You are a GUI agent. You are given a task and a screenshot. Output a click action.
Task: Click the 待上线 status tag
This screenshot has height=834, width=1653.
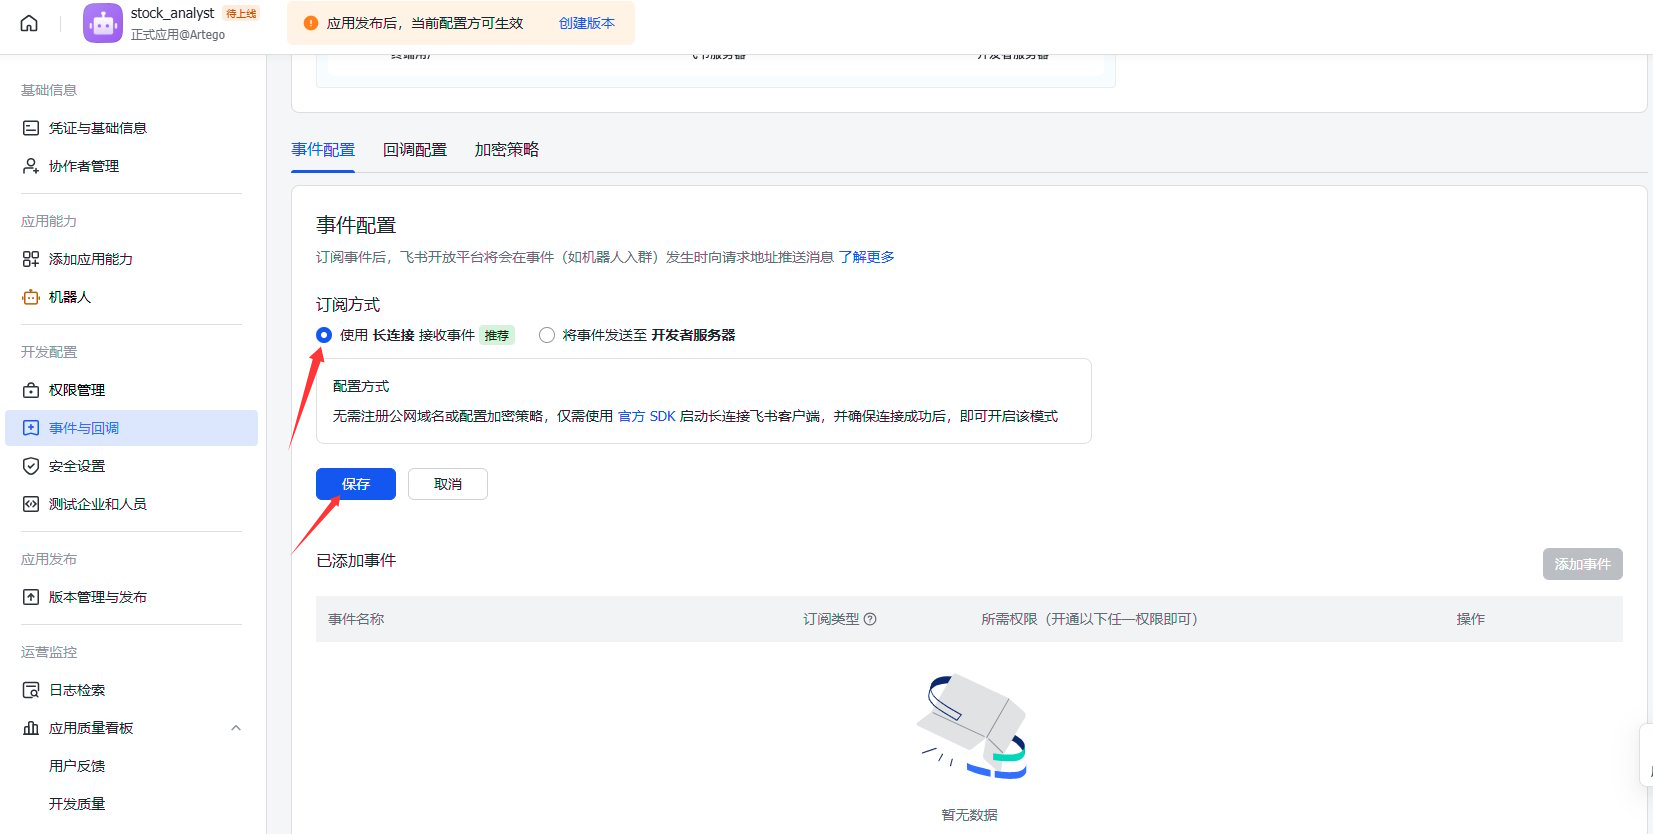click(241, 14)
